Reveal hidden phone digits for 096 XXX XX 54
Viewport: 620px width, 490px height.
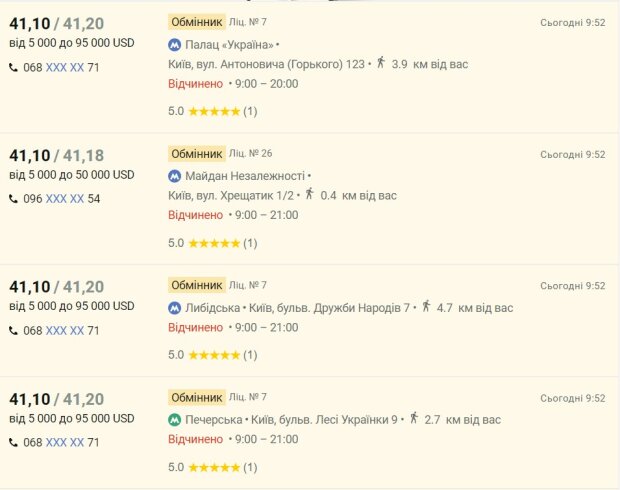pos(65,199)
